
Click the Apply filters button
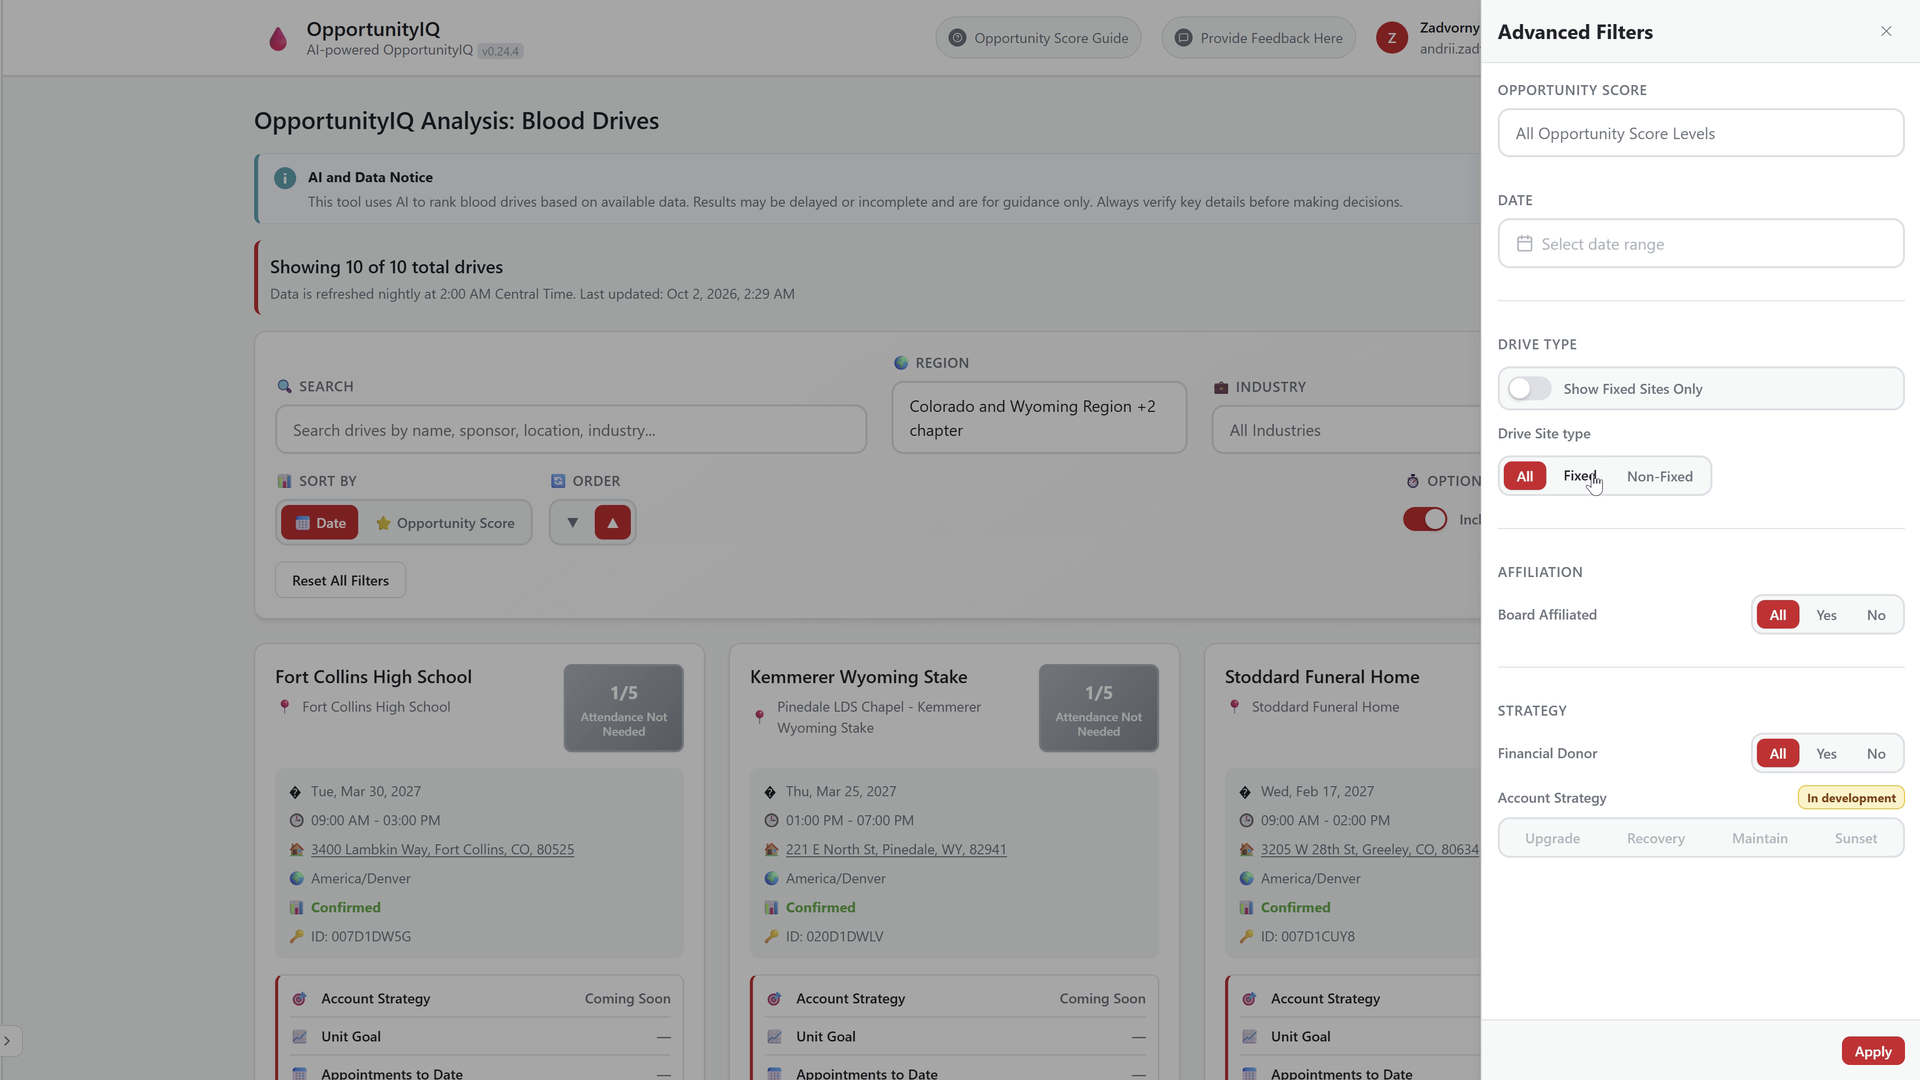1872,1051
